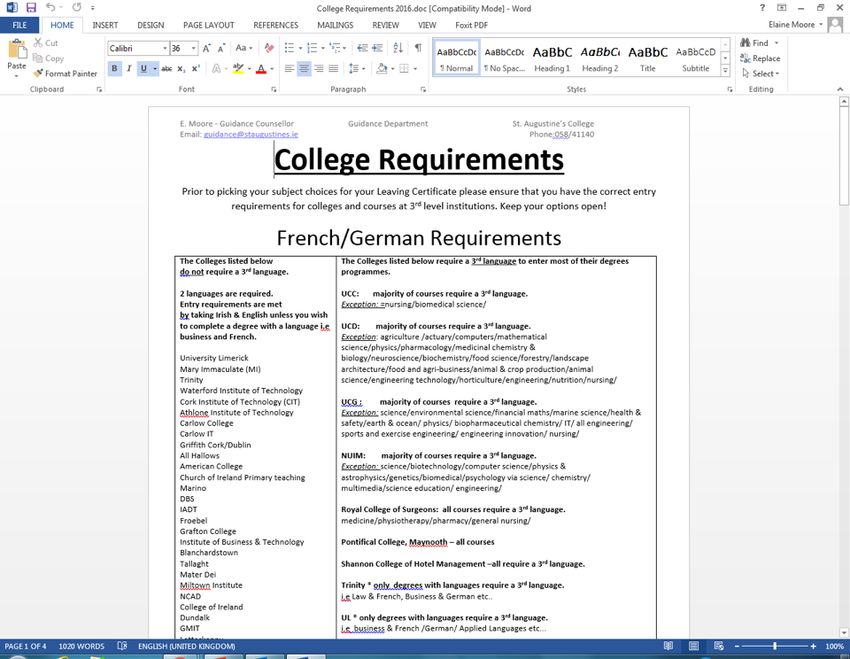The width and height of the screenshot is (850, 659).
Task: Apply text highlight color icon
Action: pos(237,68)
